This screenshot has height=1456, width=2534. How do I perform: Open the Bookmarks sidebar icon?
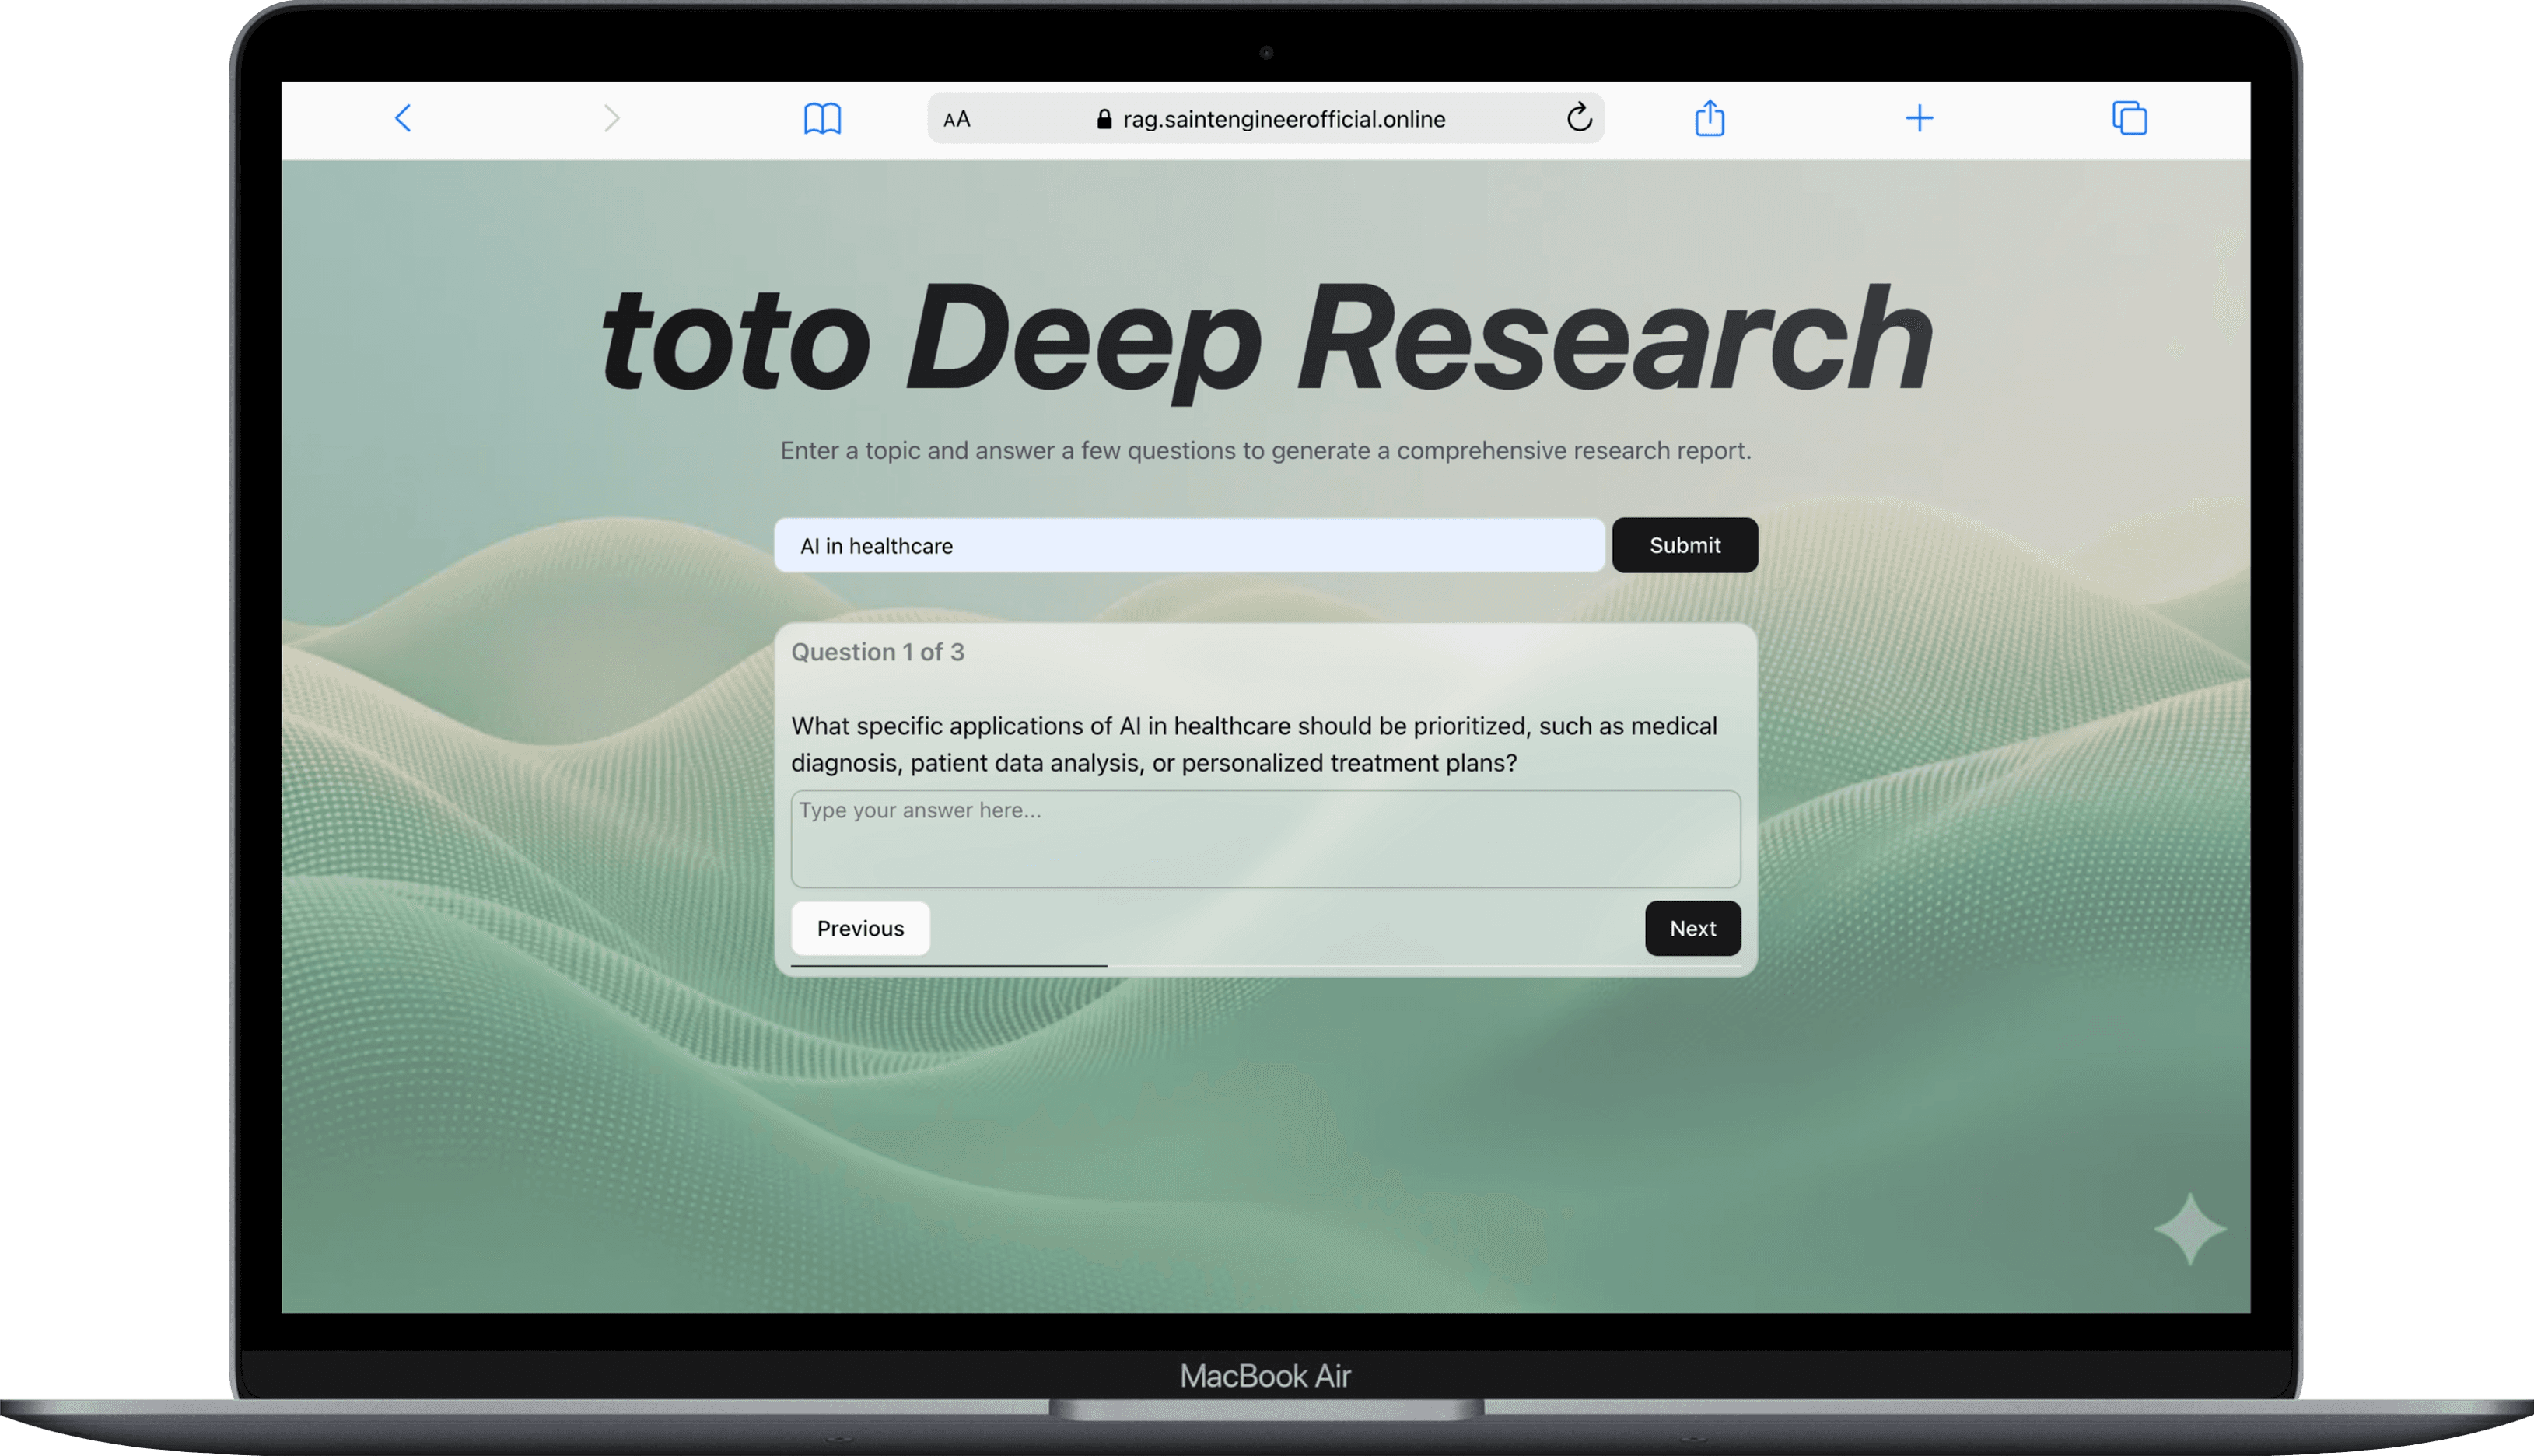point(823,118)
